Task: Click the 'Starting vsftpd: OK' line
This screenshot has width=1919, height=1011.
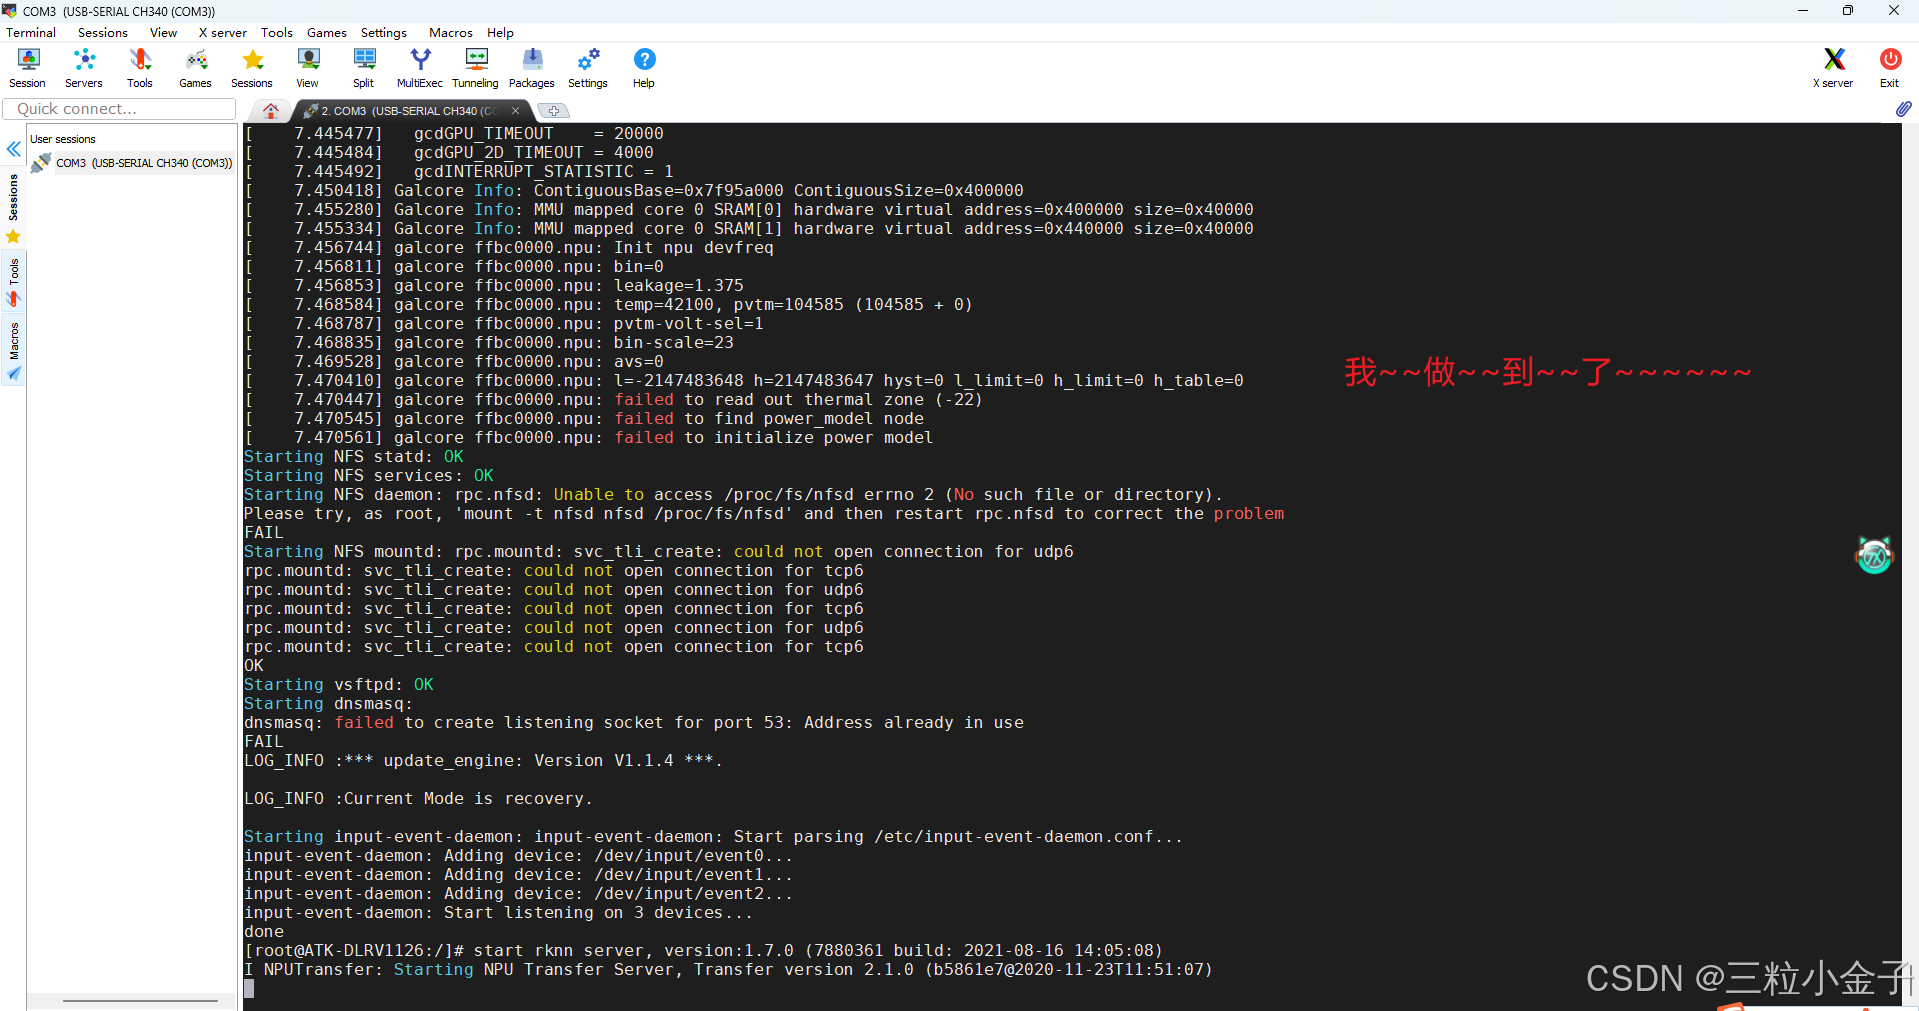Action: click(x=339, y=684)
